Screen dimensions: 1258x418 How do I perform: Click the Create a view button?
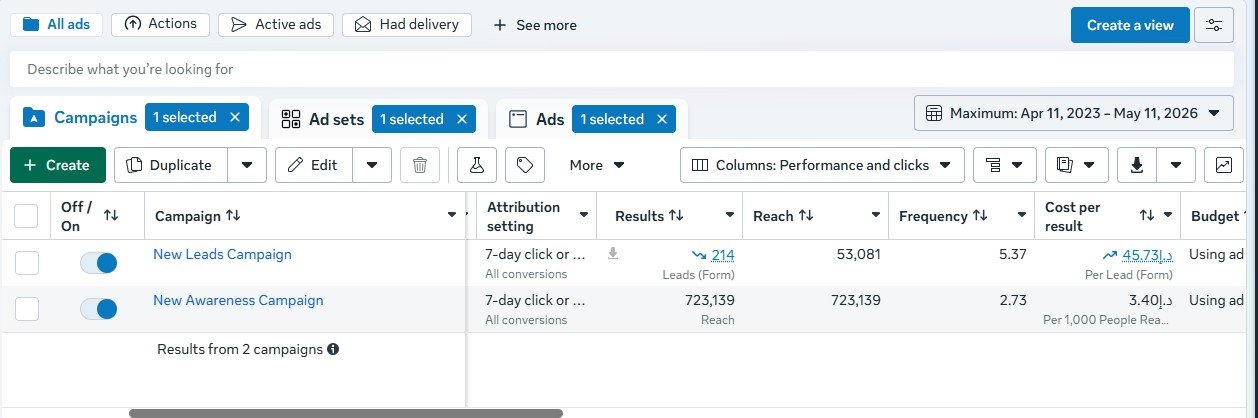[x=1130, y=25]
